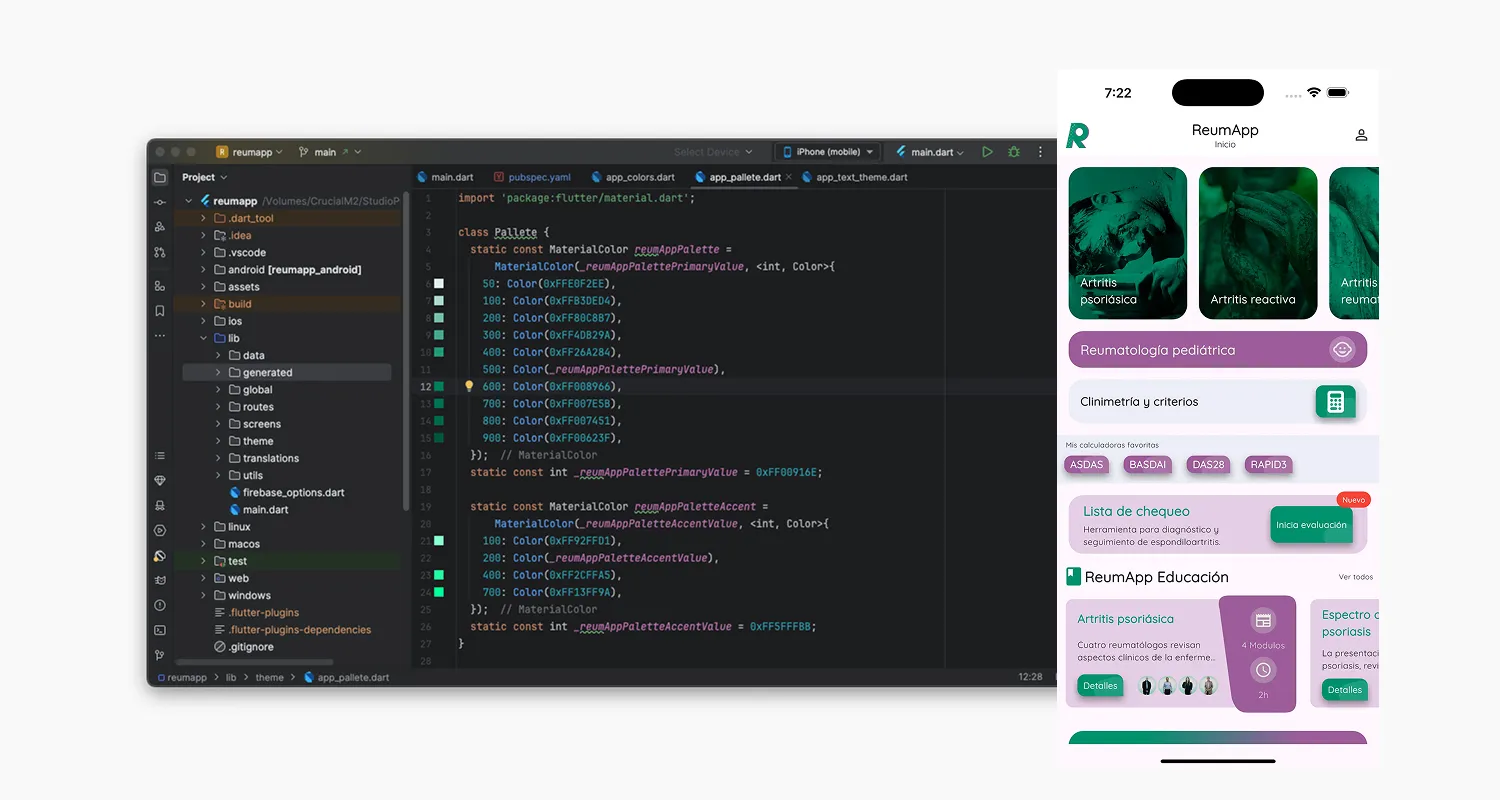Tap the calculator icon in Clinimetría row
The height and width of the screenshot is (800, 1500).
pyautogui.click(x=1335, y=402)
